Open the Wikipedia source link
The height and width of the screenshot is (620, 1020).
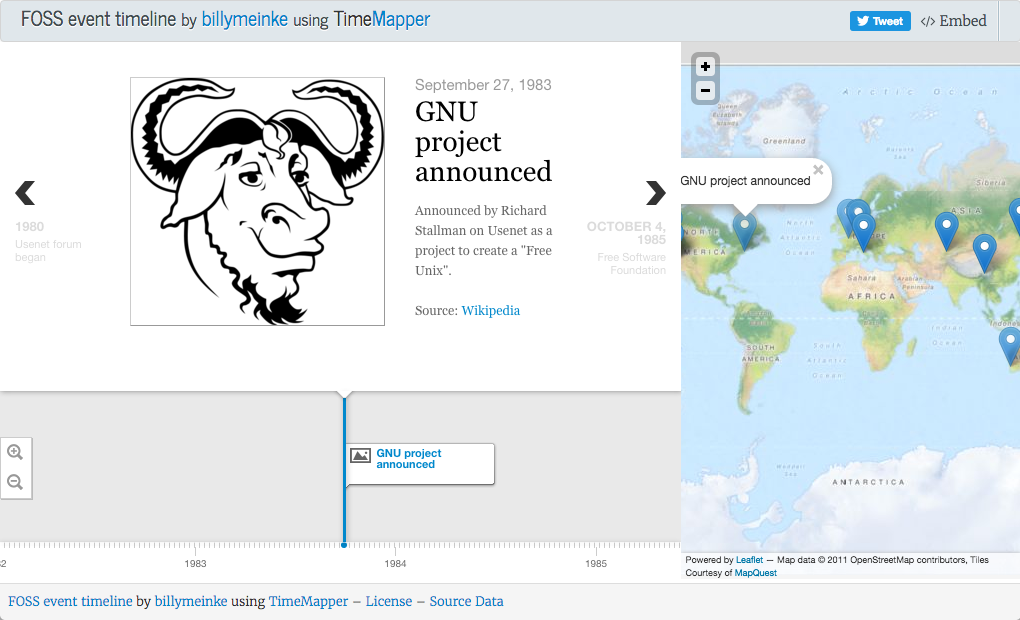click(x=490, y=310)
